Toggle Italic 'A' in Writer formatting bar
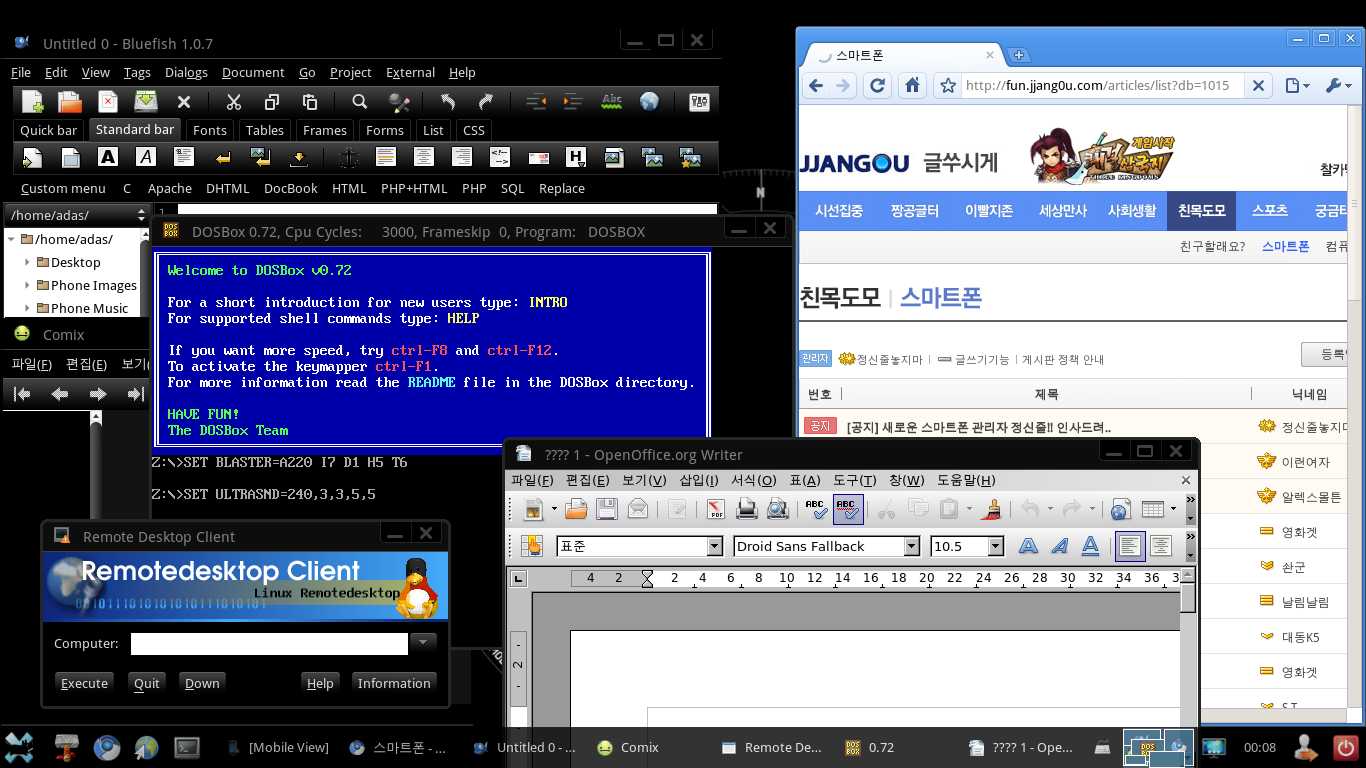This screenshot has width=1366, height=768. (1059, 546)
